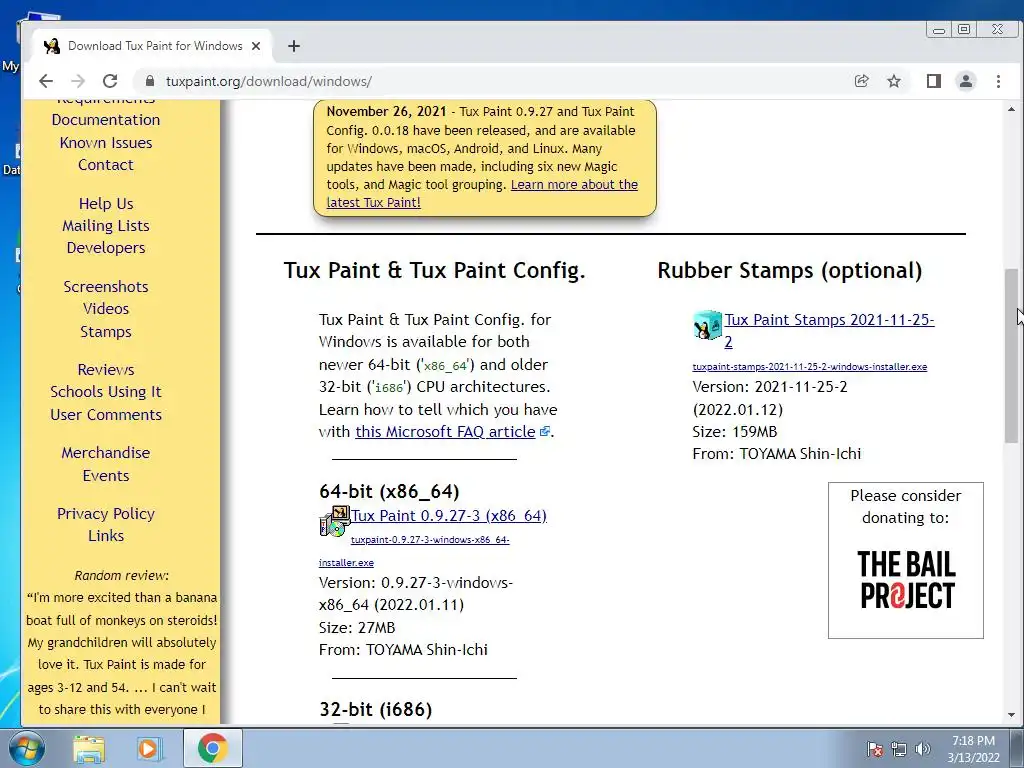Open Privacy Policy sidebar link
The image size is (1024, 768).
(x=106, y=513)
